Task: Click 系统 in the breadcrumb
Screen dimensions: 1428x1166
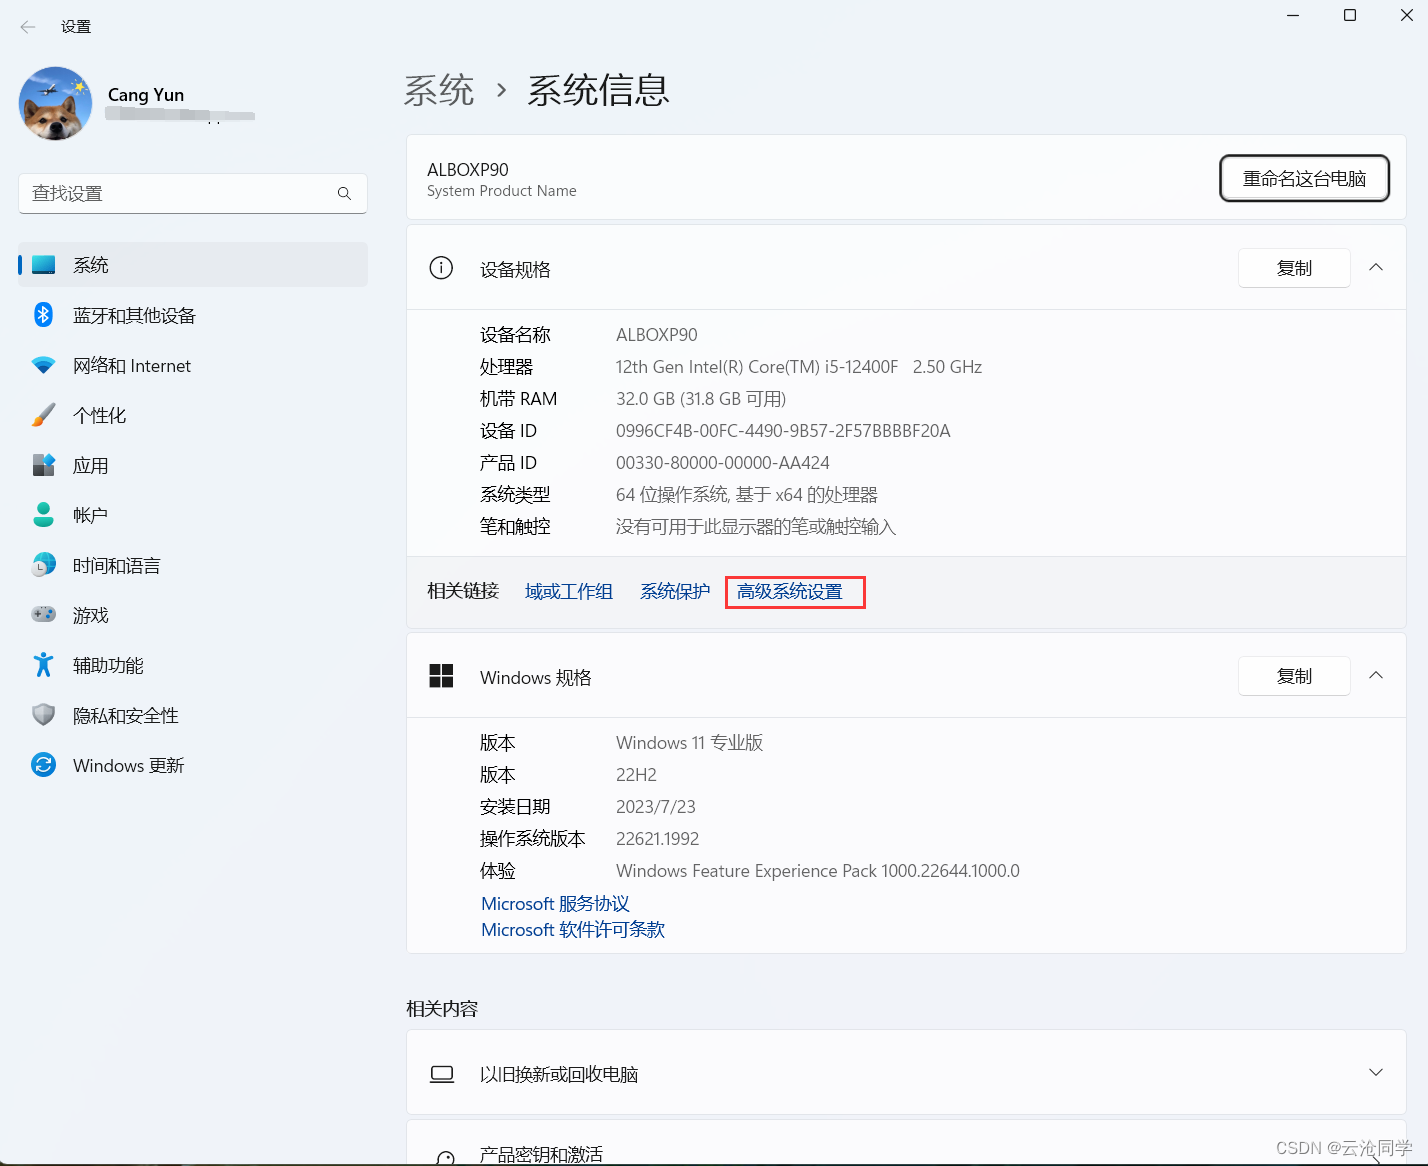Action: point(439,90)
